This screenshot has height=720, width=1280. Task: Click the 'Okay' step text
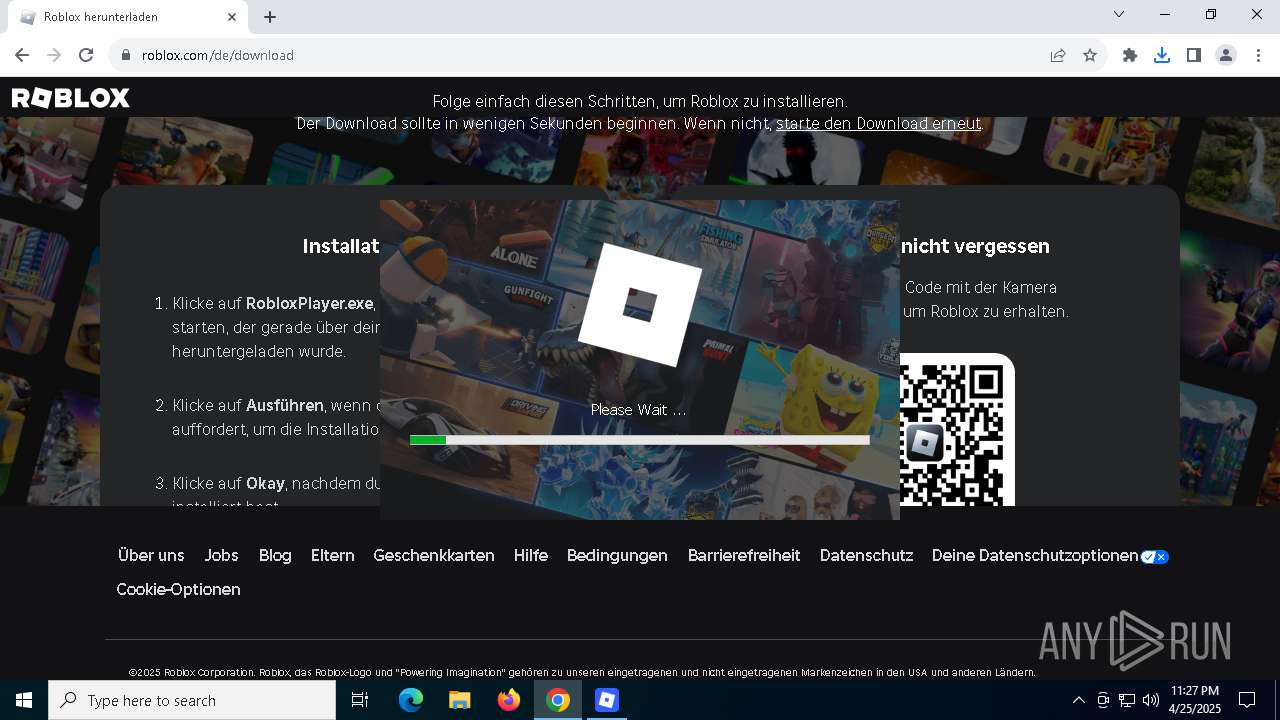click(x=266, y=483)
